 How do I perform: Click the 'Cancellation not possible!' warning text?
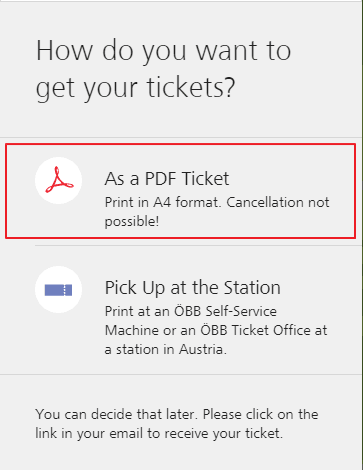coord(217,211)
